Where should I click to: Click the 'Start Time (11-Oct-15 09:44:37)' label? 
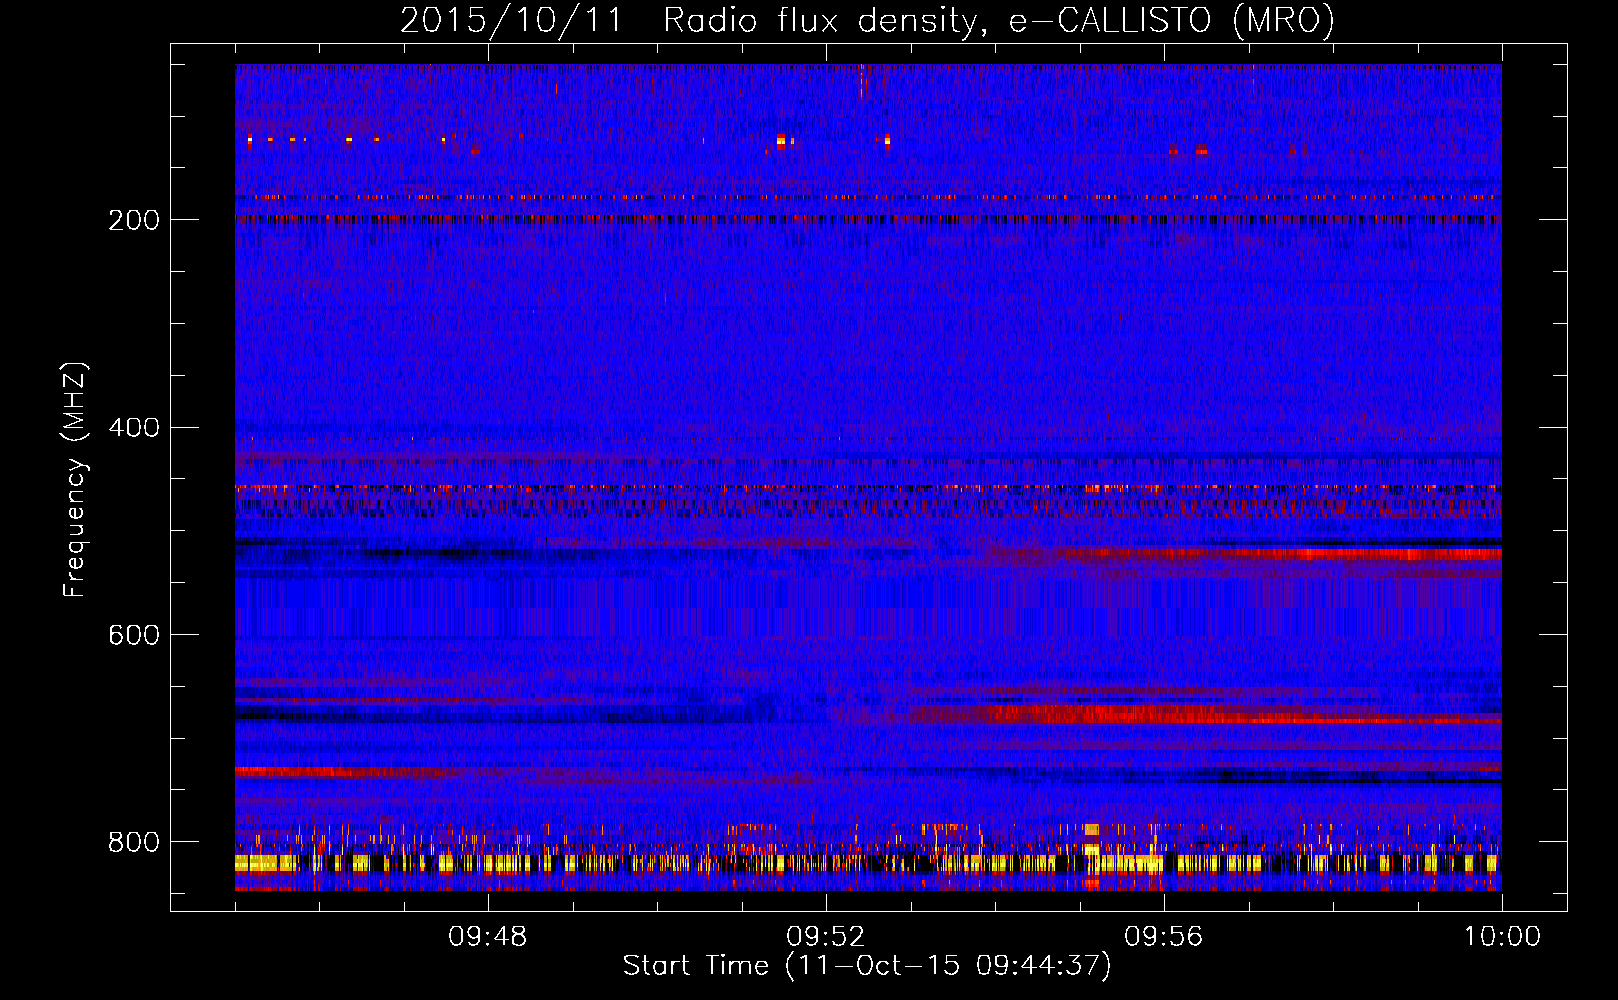pos(867,966)
